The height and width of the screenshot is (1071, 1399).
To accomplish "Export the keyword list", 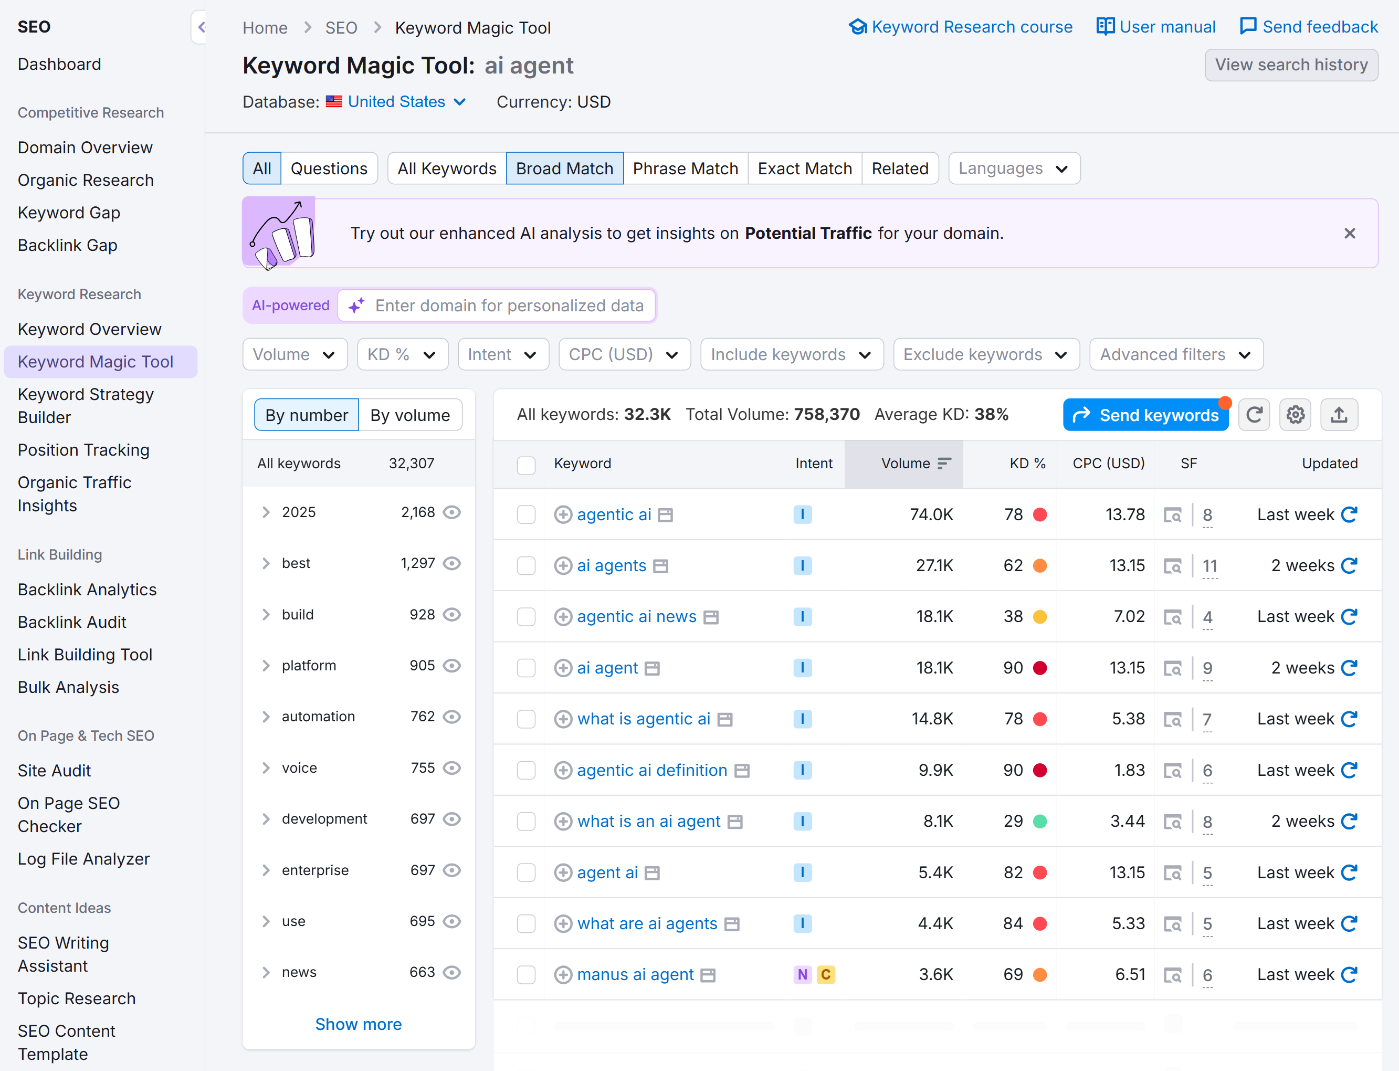I will tap(1339, 414).
